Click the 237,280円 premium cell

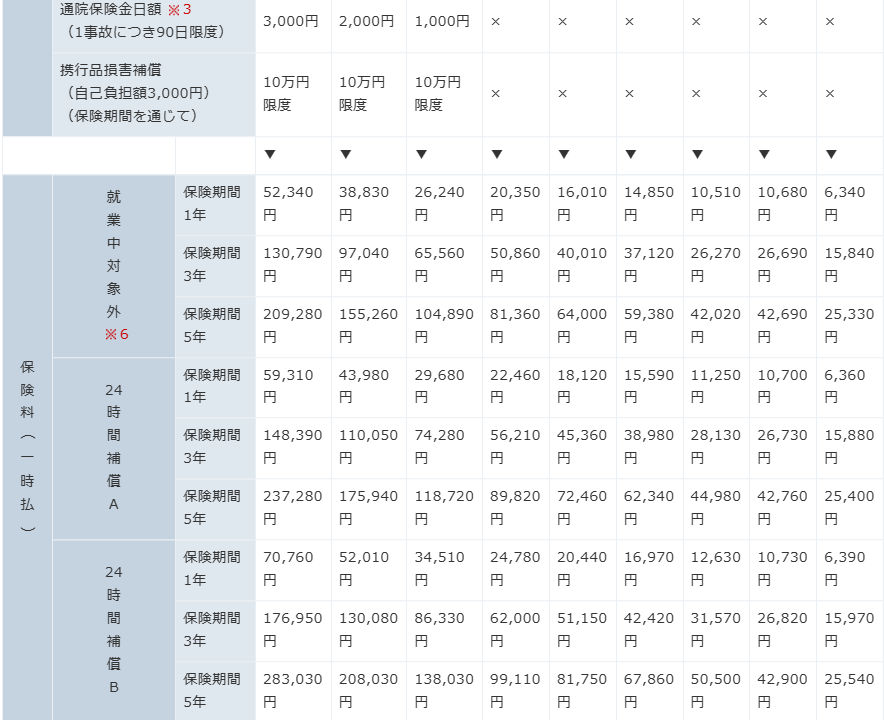(293, 509)
